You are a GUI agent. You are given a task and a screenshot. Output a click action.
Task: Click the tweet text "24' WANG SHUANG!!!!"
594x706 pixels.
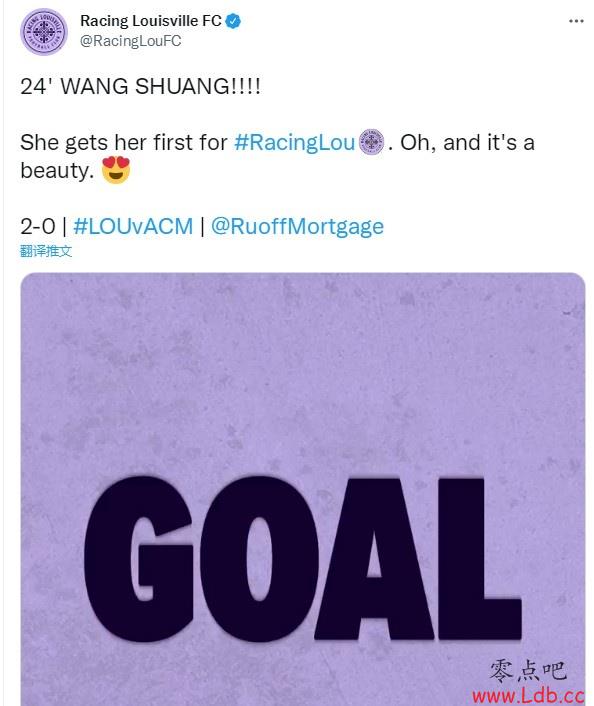140,86
